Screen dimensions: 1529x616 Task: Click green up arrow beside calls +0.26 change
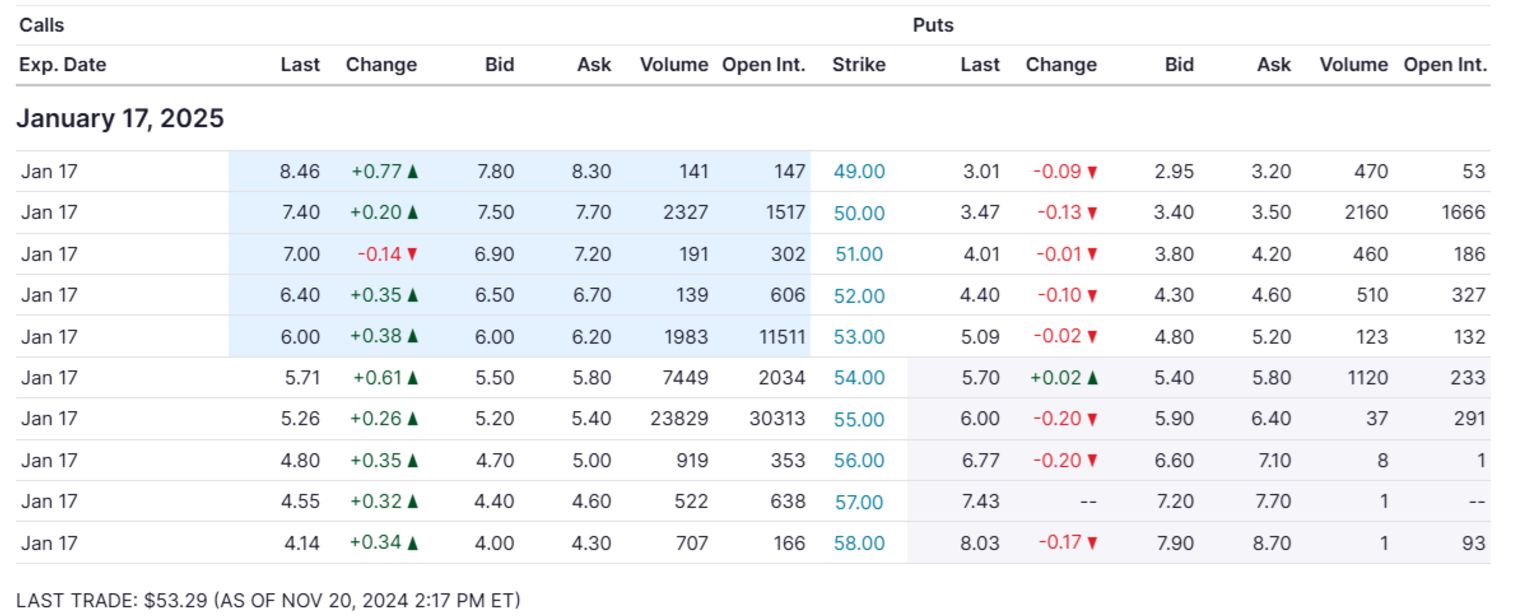coord(413,420)
